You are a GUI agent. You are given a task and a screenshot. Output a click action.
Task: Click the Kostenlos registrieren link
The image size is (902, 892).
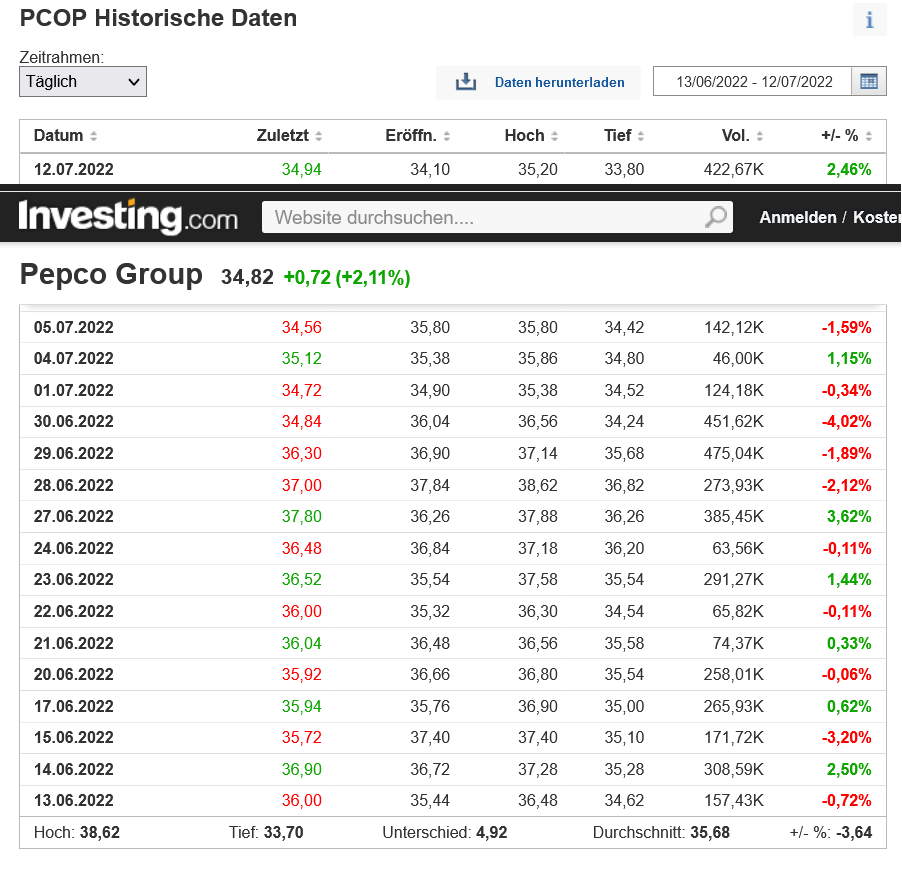(877, 217)
